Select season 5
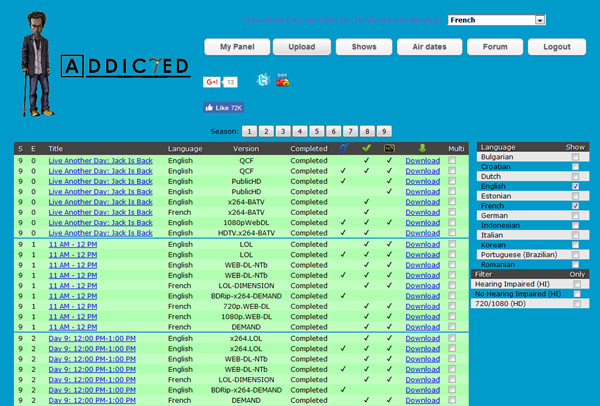The width and height of the screenshot is (600, 406). point(315,131)
